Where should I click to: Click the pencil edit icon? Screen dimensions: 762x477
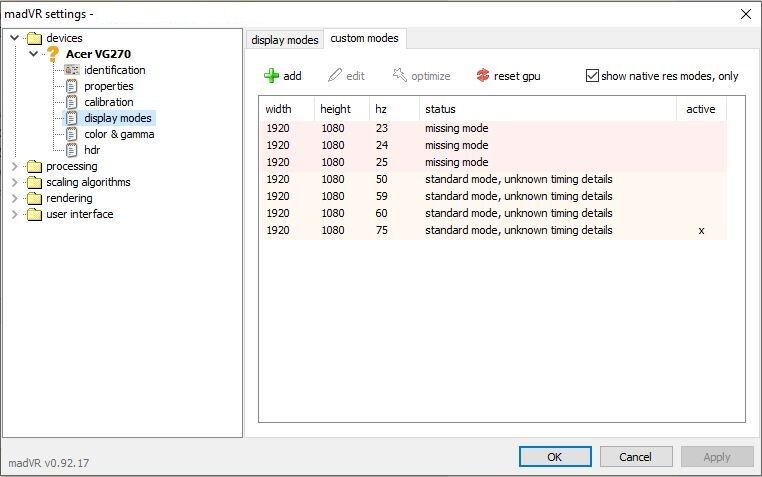pos(334,75)
